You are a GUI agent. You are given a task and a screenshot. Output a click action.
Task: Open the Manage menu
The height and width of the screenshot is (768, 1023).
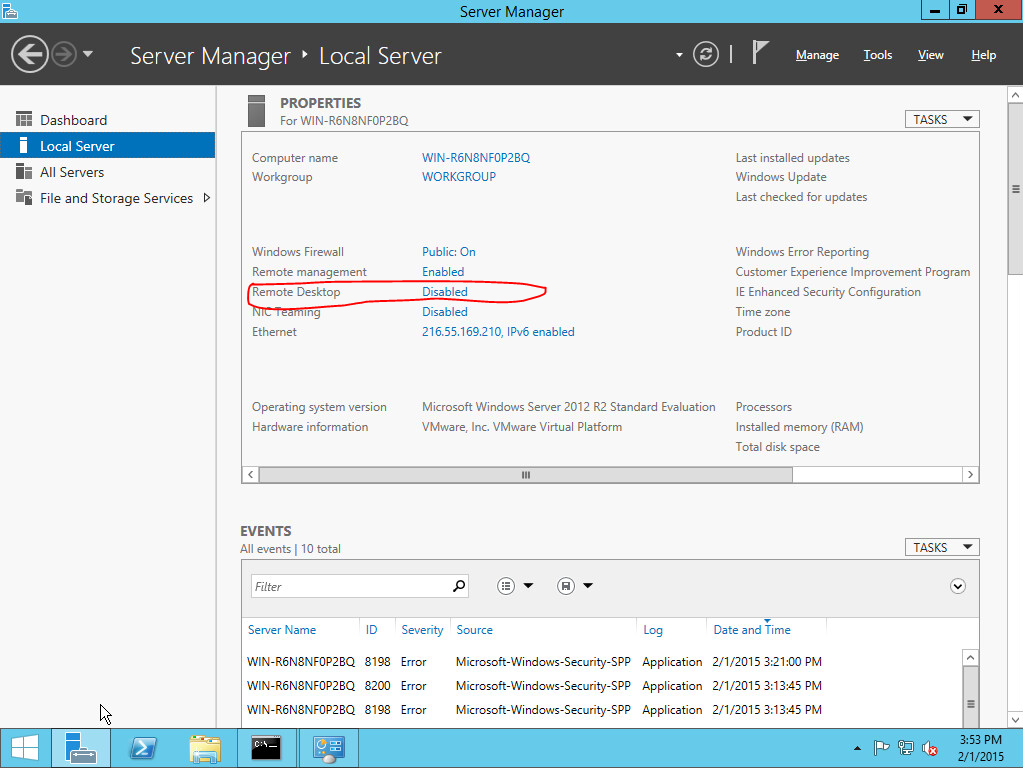point(817,55)
